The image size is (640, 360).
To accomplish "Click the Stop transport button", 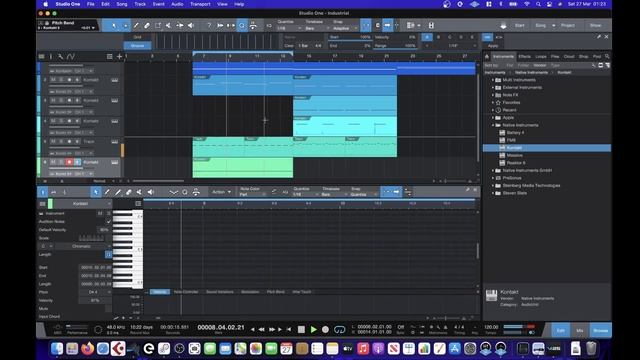I will point(301,329).
